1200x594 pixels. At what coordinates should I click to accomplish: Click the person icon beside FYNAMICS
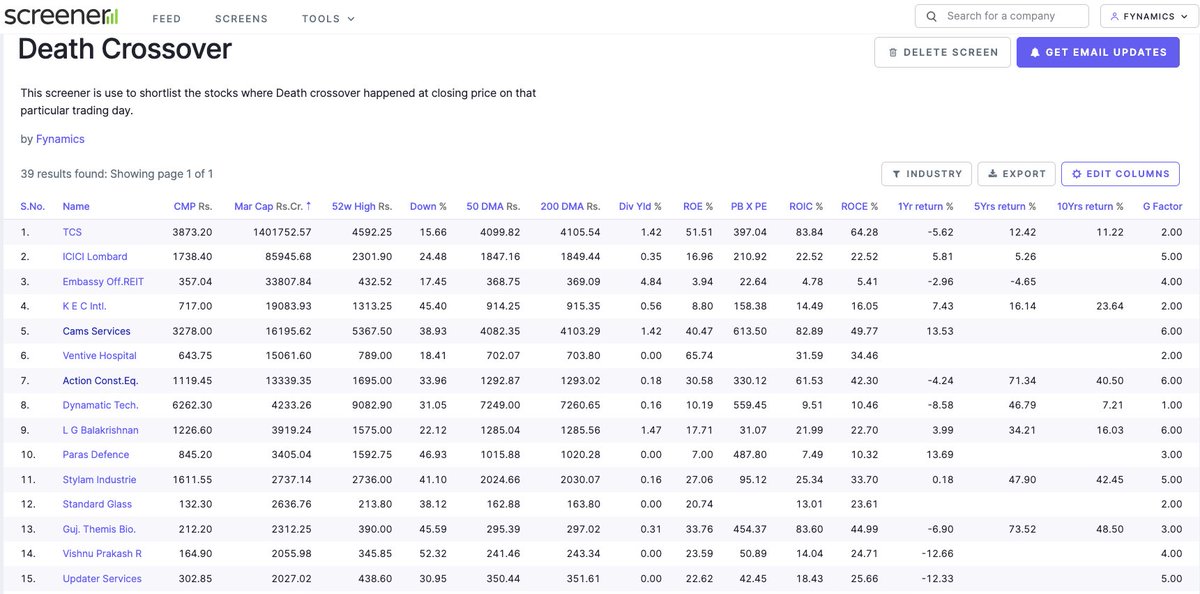point(1115,16)
